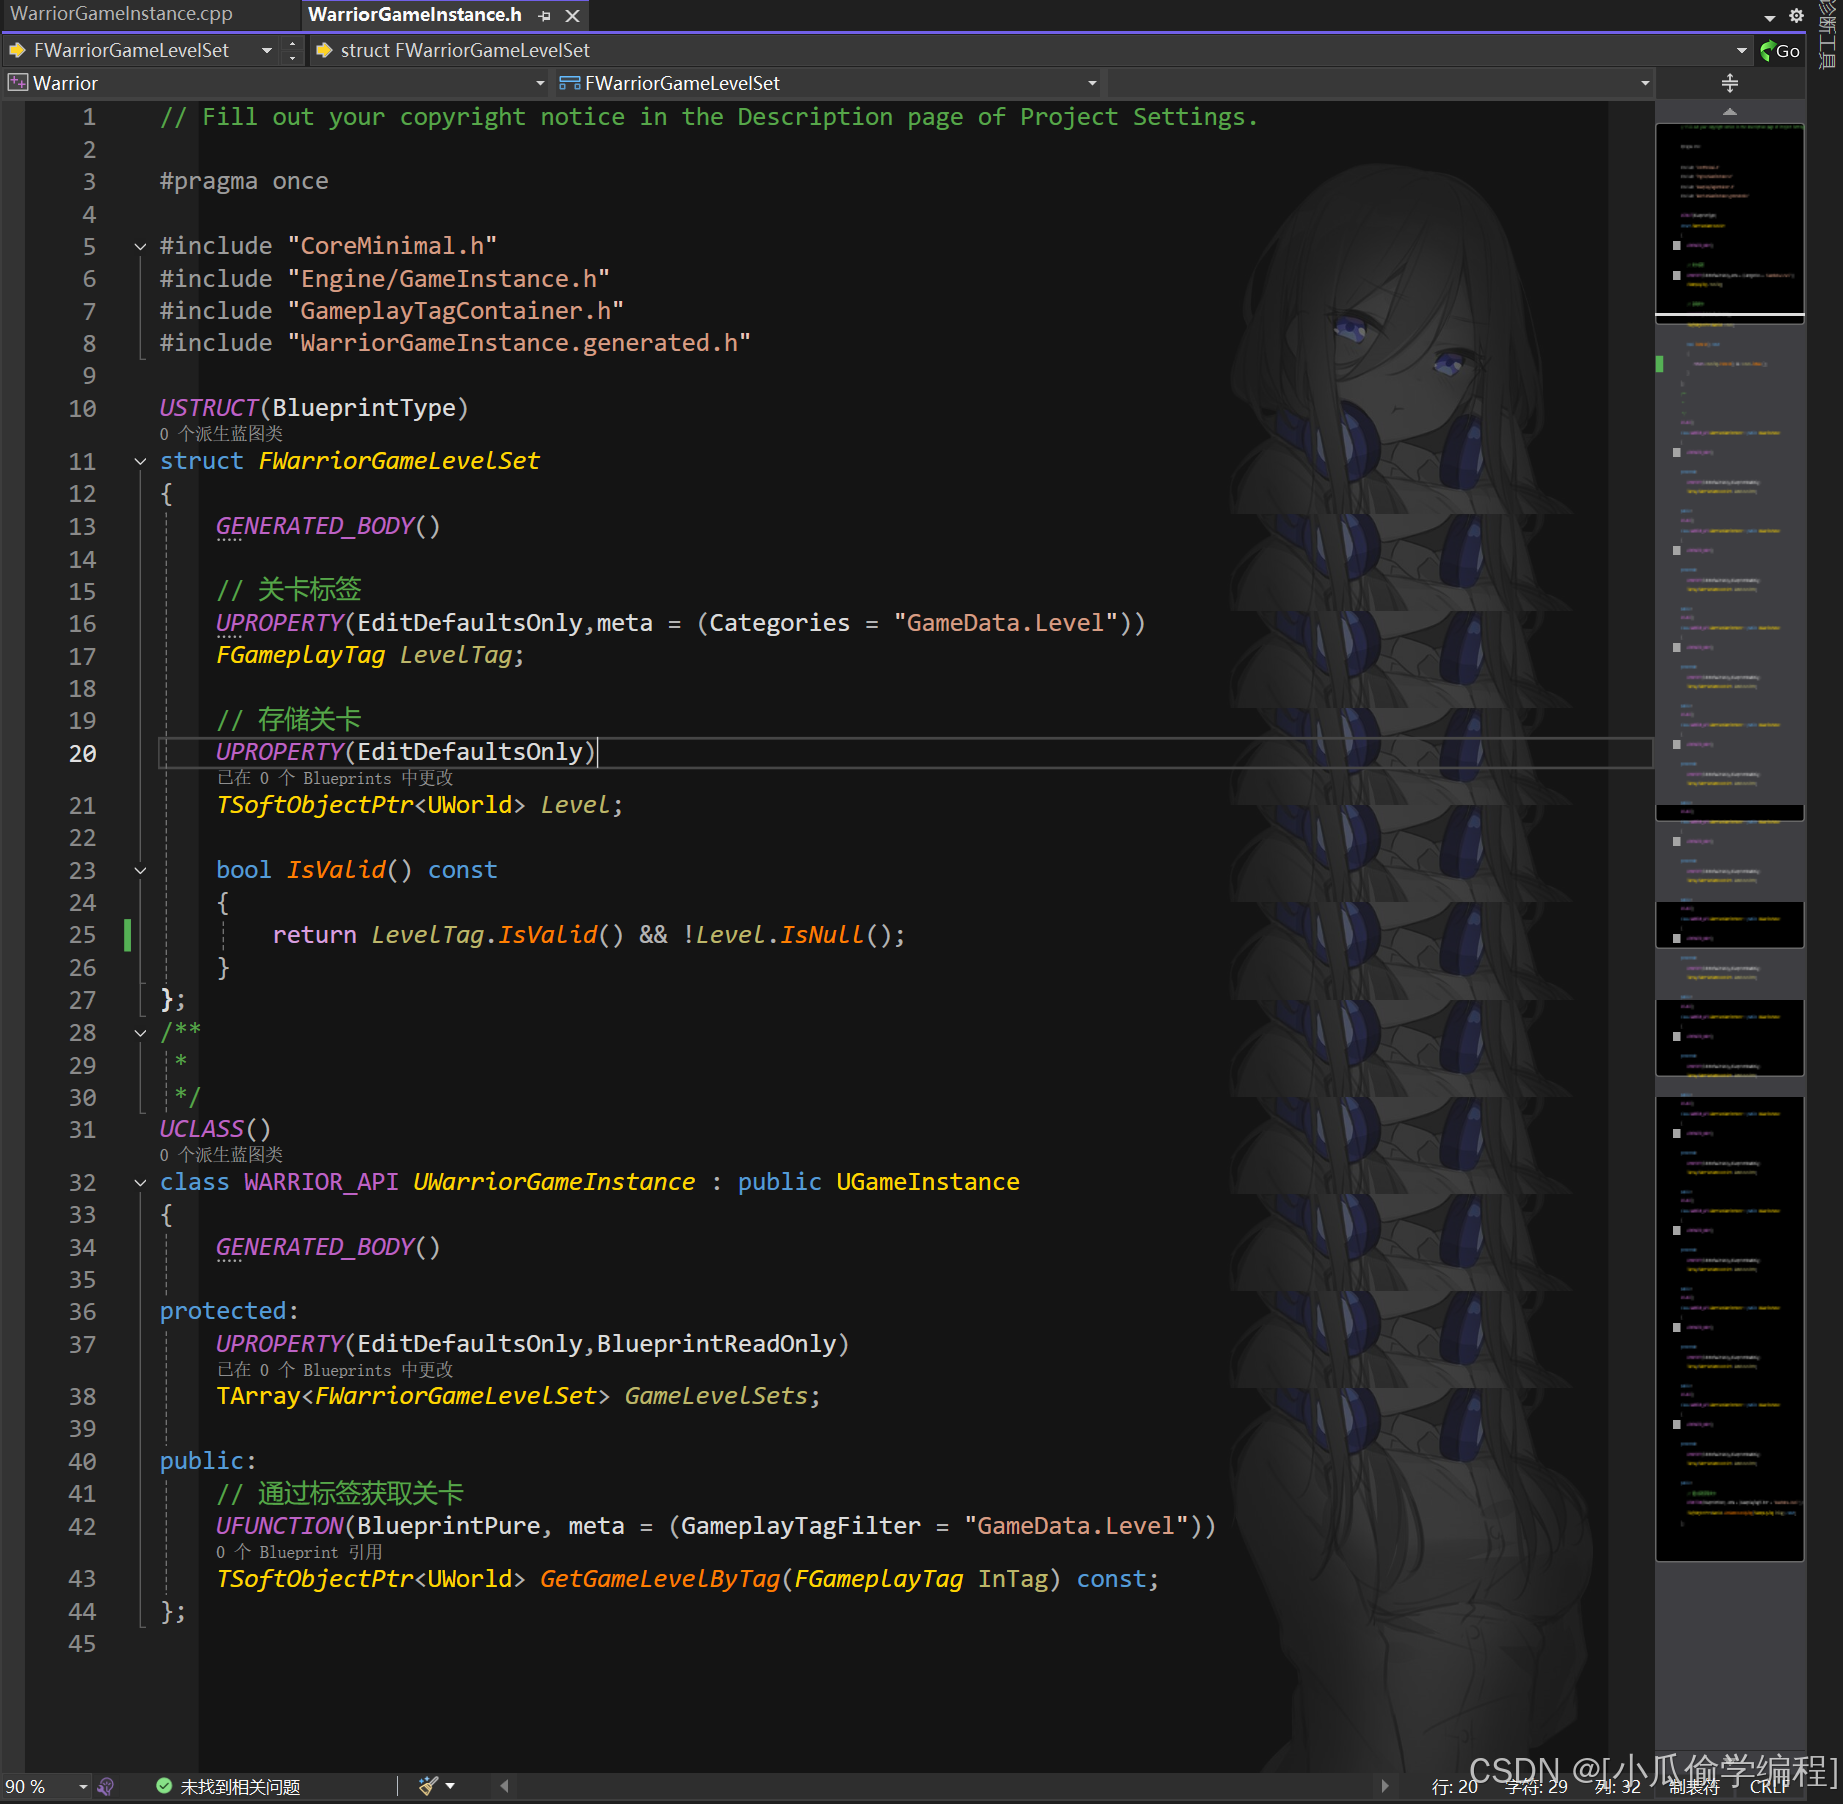Click the derived blueprint classes CodeLens under UCLASS
The width and height of the screenshot is (1843, 1804).
point(221,1155)
